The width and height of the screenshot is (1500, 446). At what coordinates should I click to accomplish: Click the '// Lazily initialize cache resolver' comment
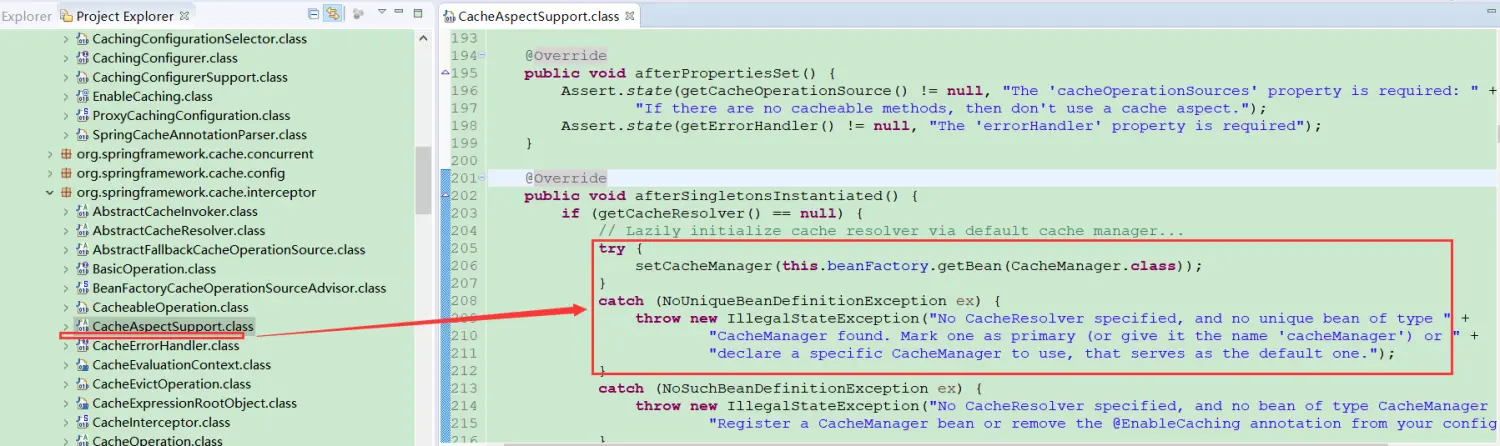point(891,231)
